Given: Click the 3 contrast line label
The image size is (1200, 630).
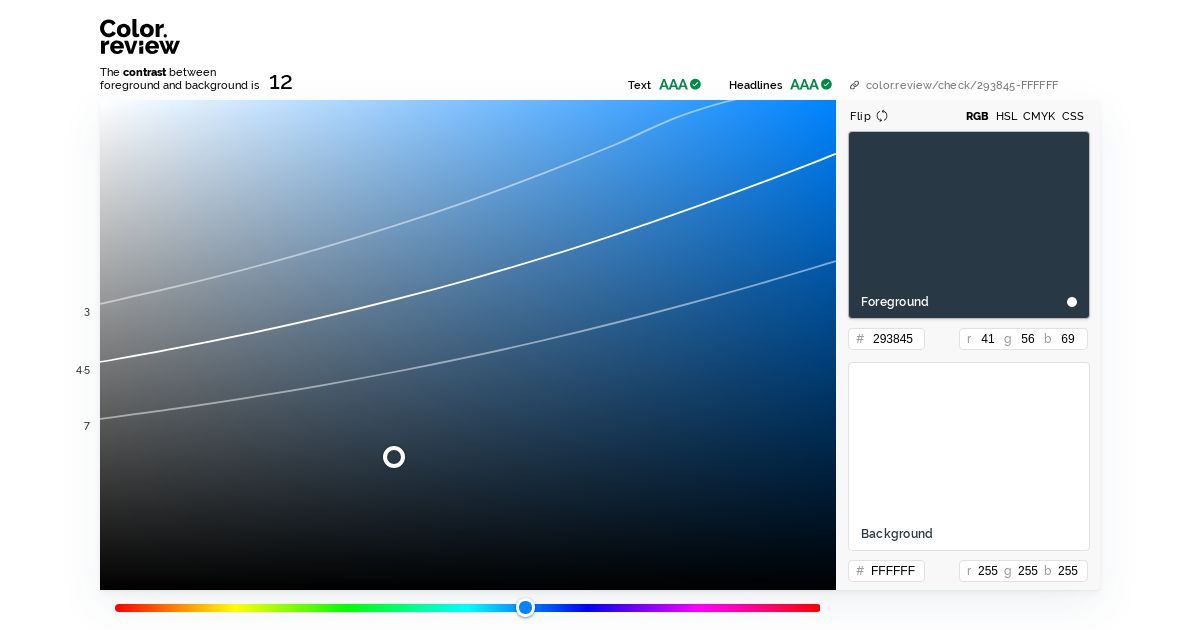Looking at the screenshot, I should [87, 312].
